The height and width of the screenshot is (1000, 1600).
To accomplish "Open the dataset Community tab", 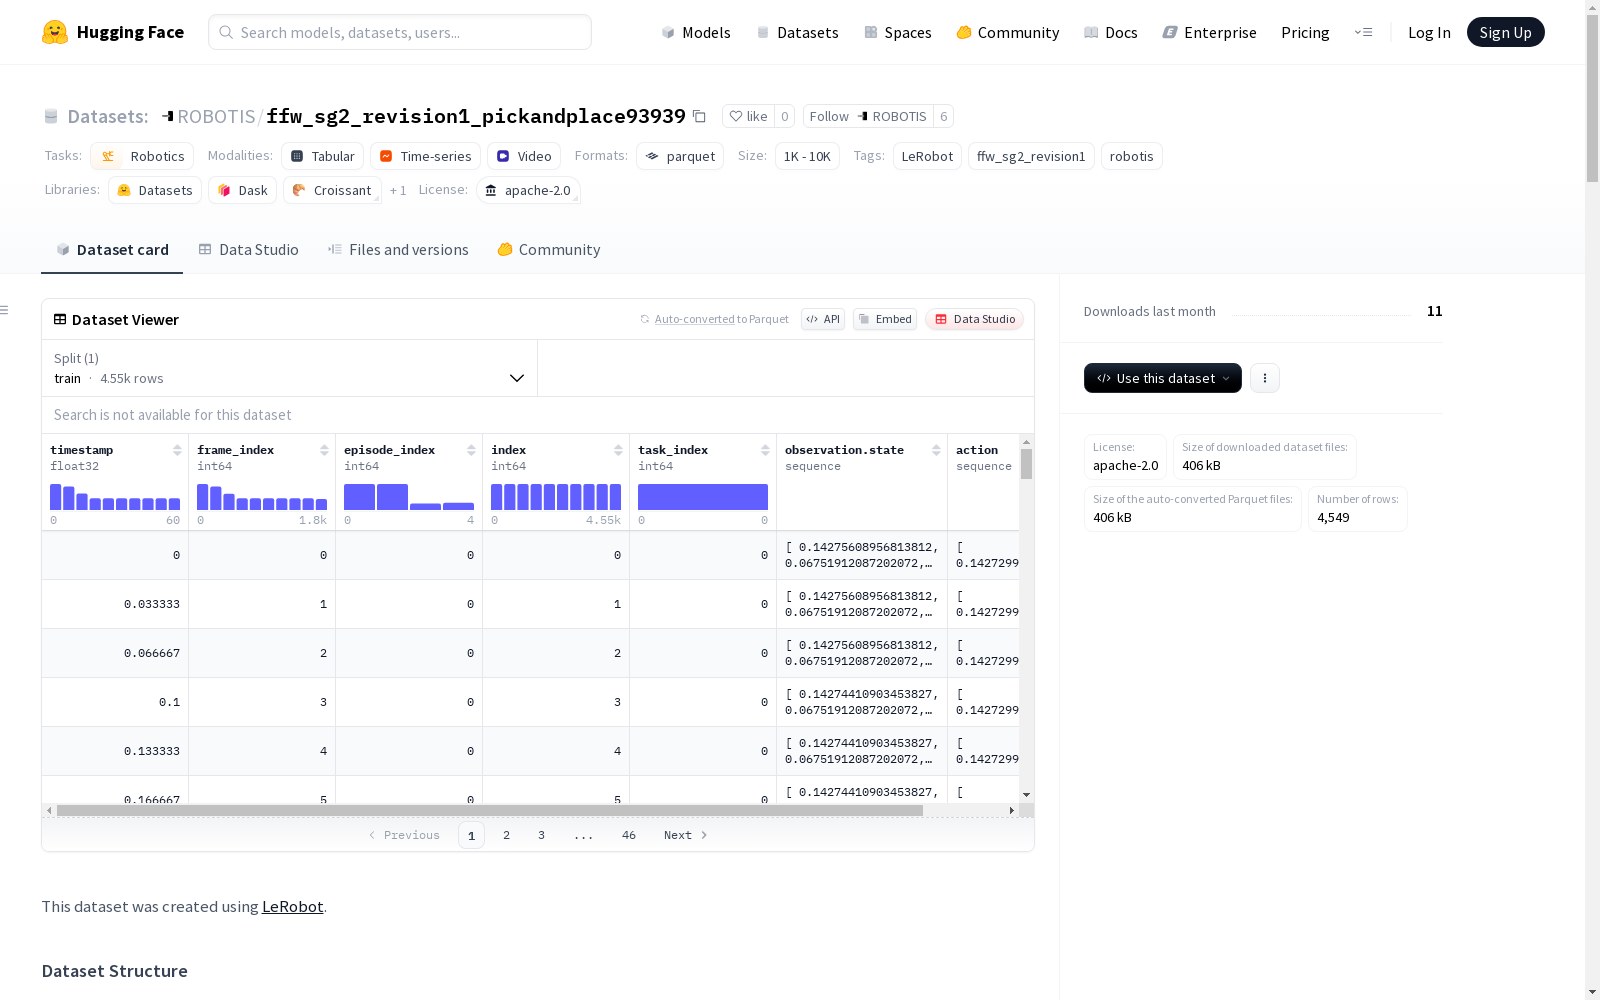I will 549,250.
